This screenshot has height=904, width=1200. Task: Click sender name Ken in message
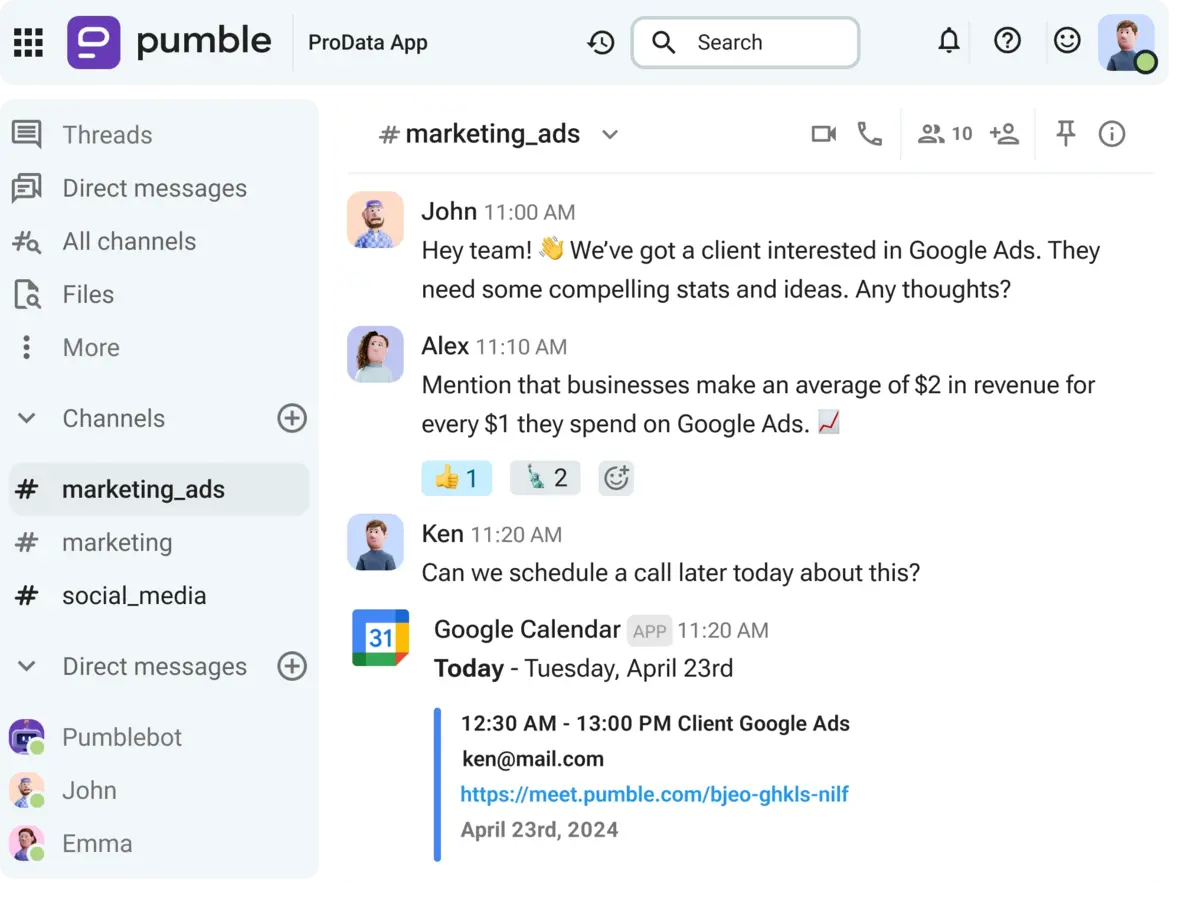[442, 534]
